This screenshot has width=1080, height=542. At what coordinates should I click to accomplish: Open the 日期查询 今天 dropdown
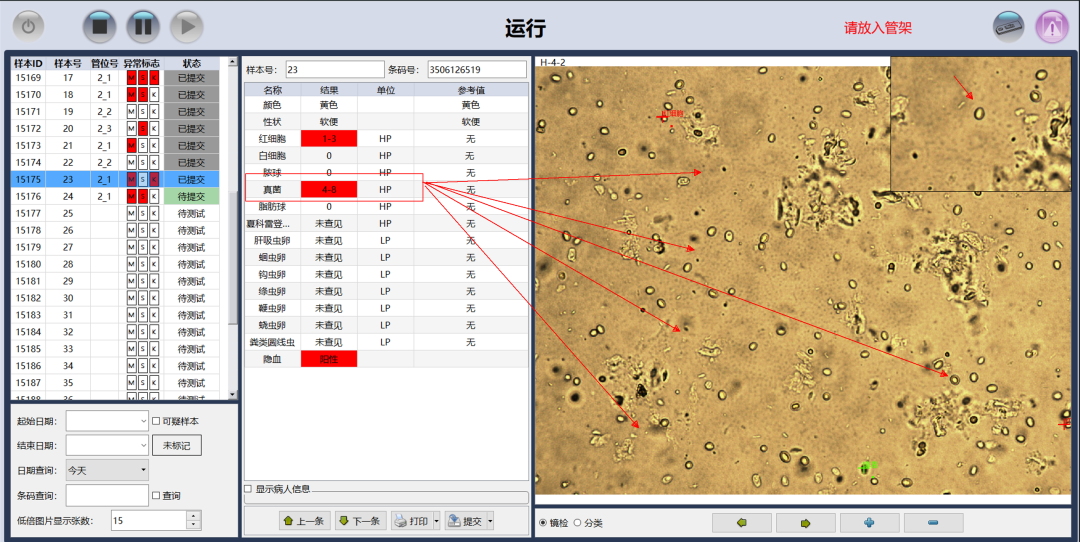(x=107, y=470)
